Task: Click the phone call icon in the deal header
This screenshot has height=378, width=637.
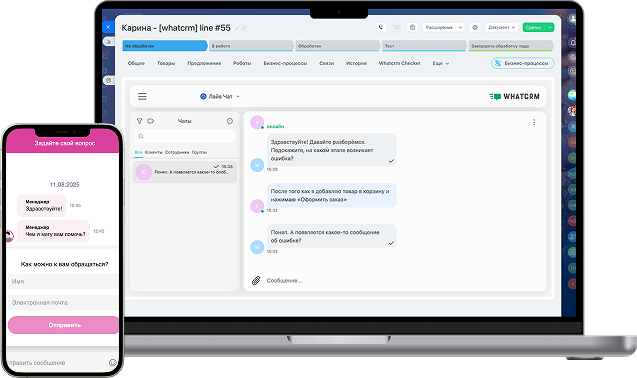Action: click(381, 27)
